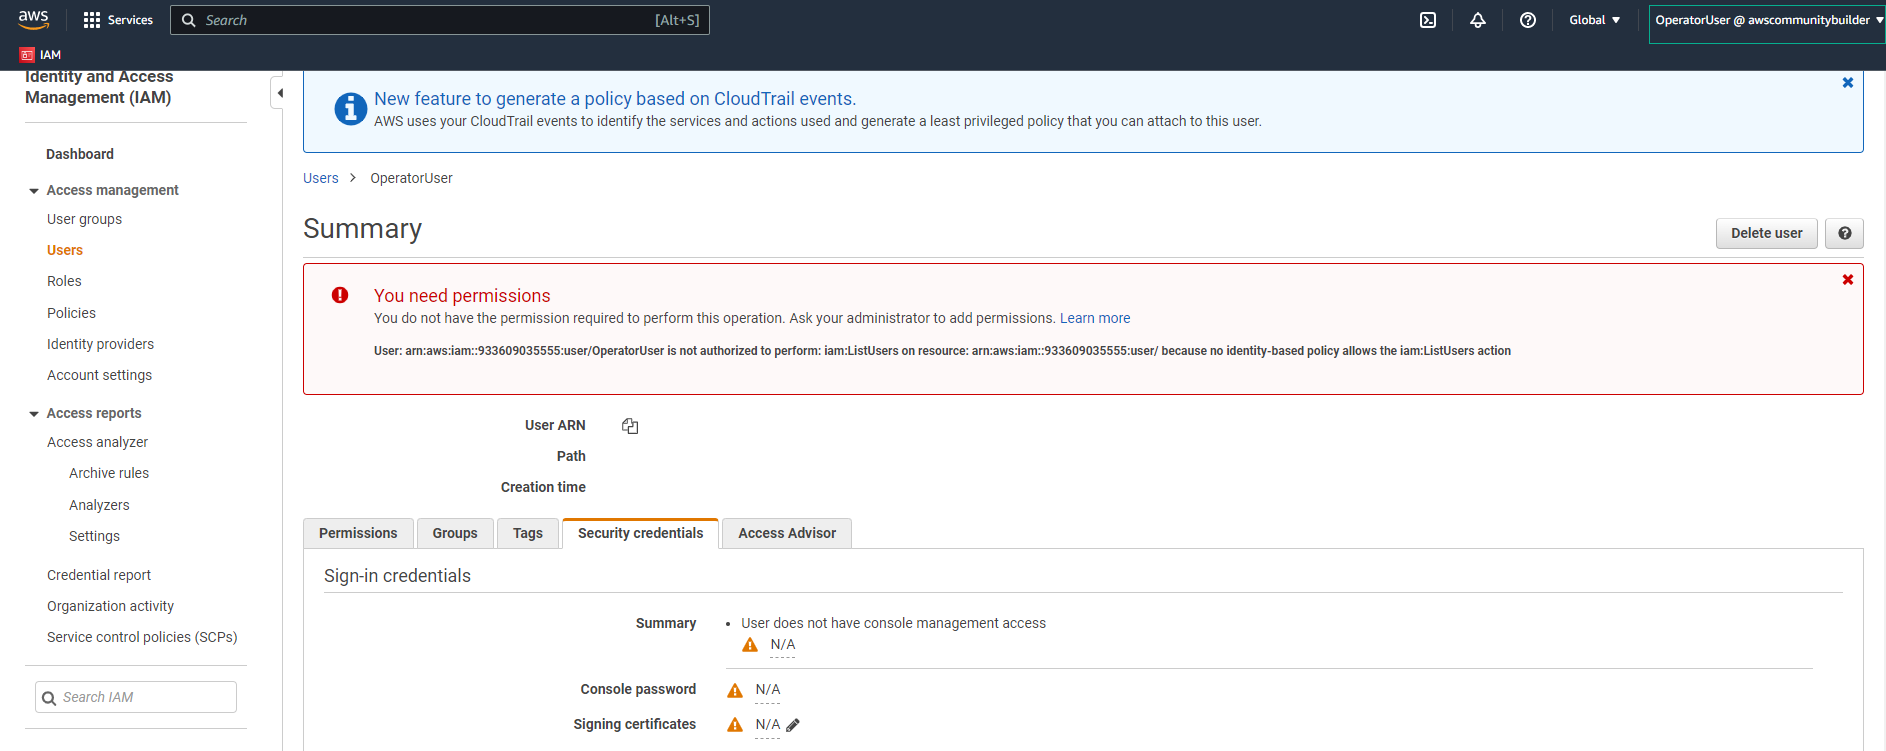1886x751 pixels.
Task: Focus the top Search bar
Action: click(x=440, y=20)
